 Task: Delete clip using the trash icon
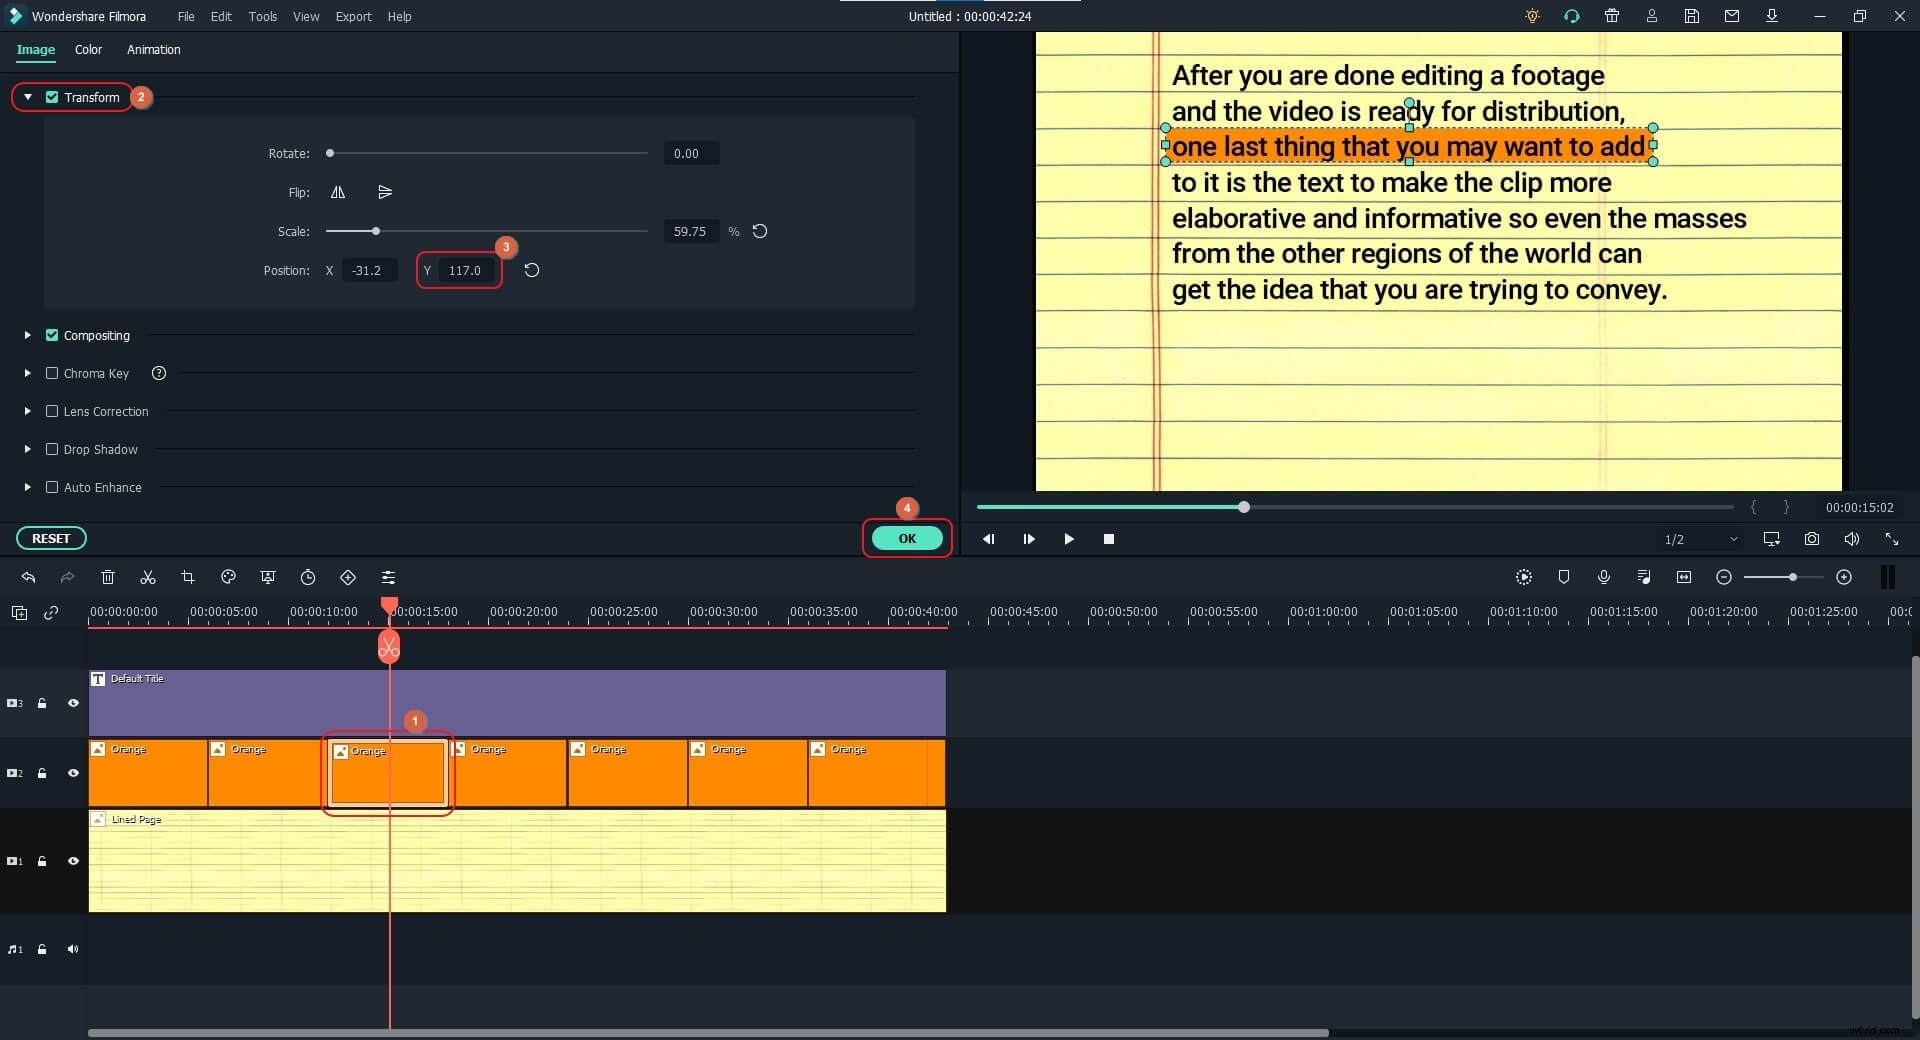click(107, 578)
